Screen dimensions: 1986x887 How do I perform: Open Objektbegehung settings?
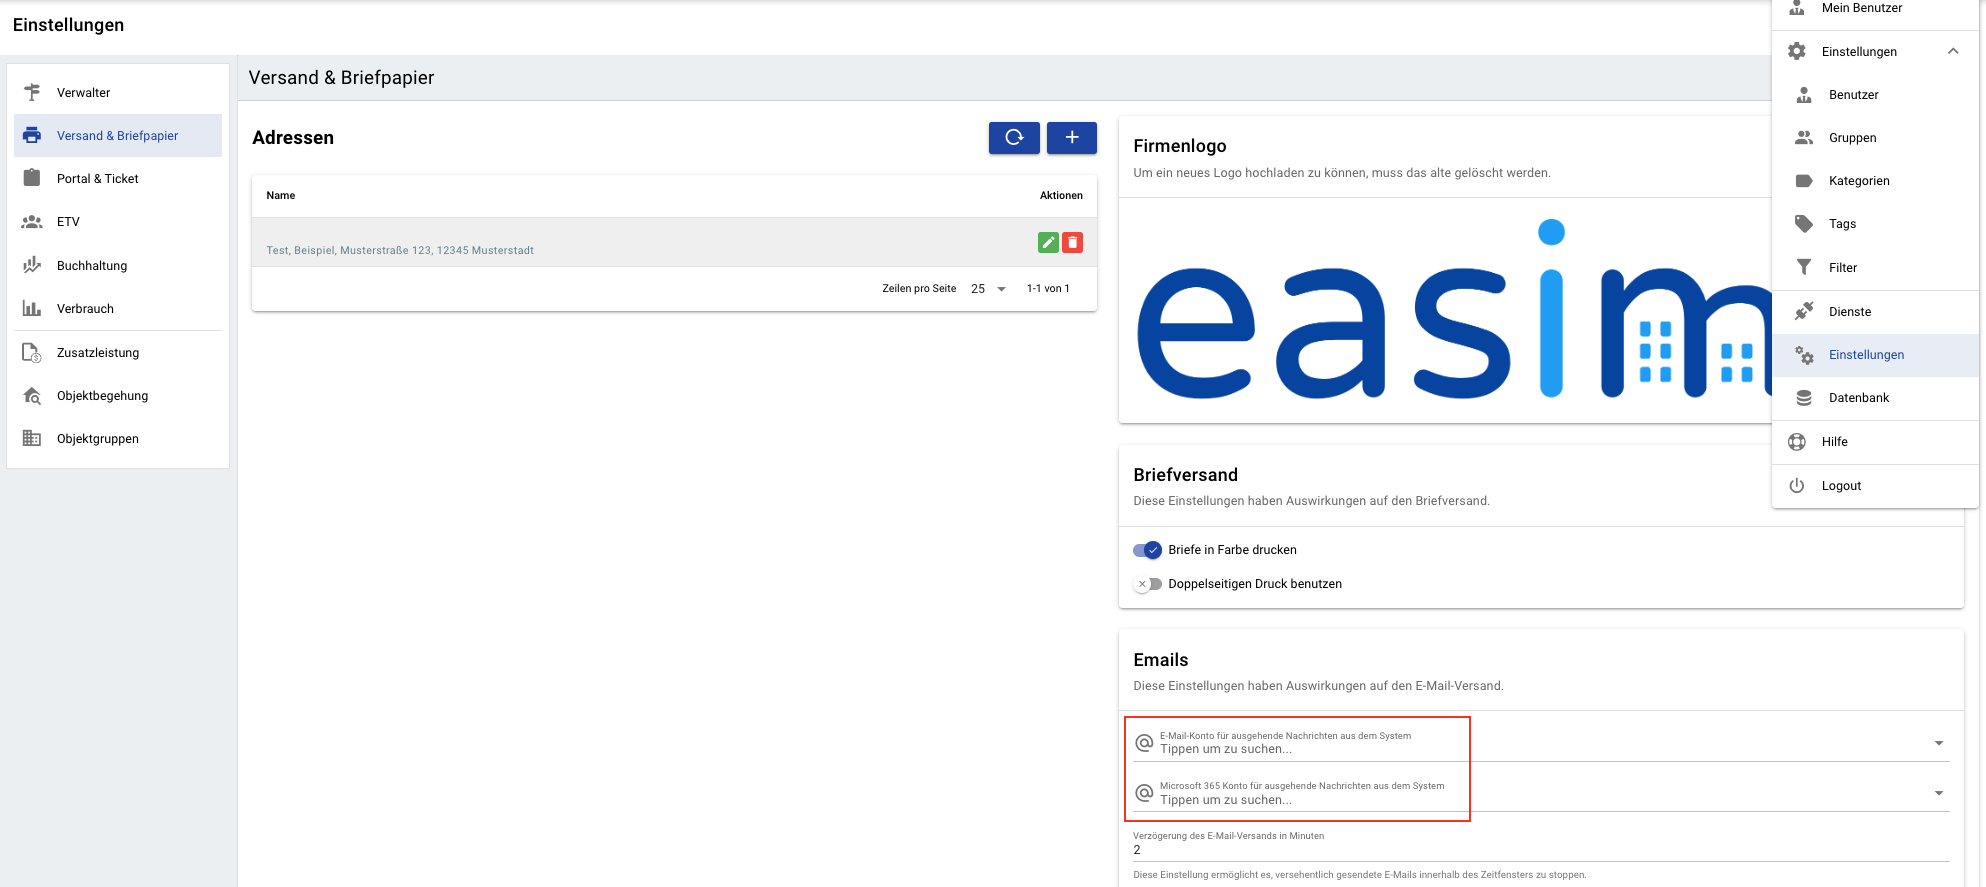(118, 395)
